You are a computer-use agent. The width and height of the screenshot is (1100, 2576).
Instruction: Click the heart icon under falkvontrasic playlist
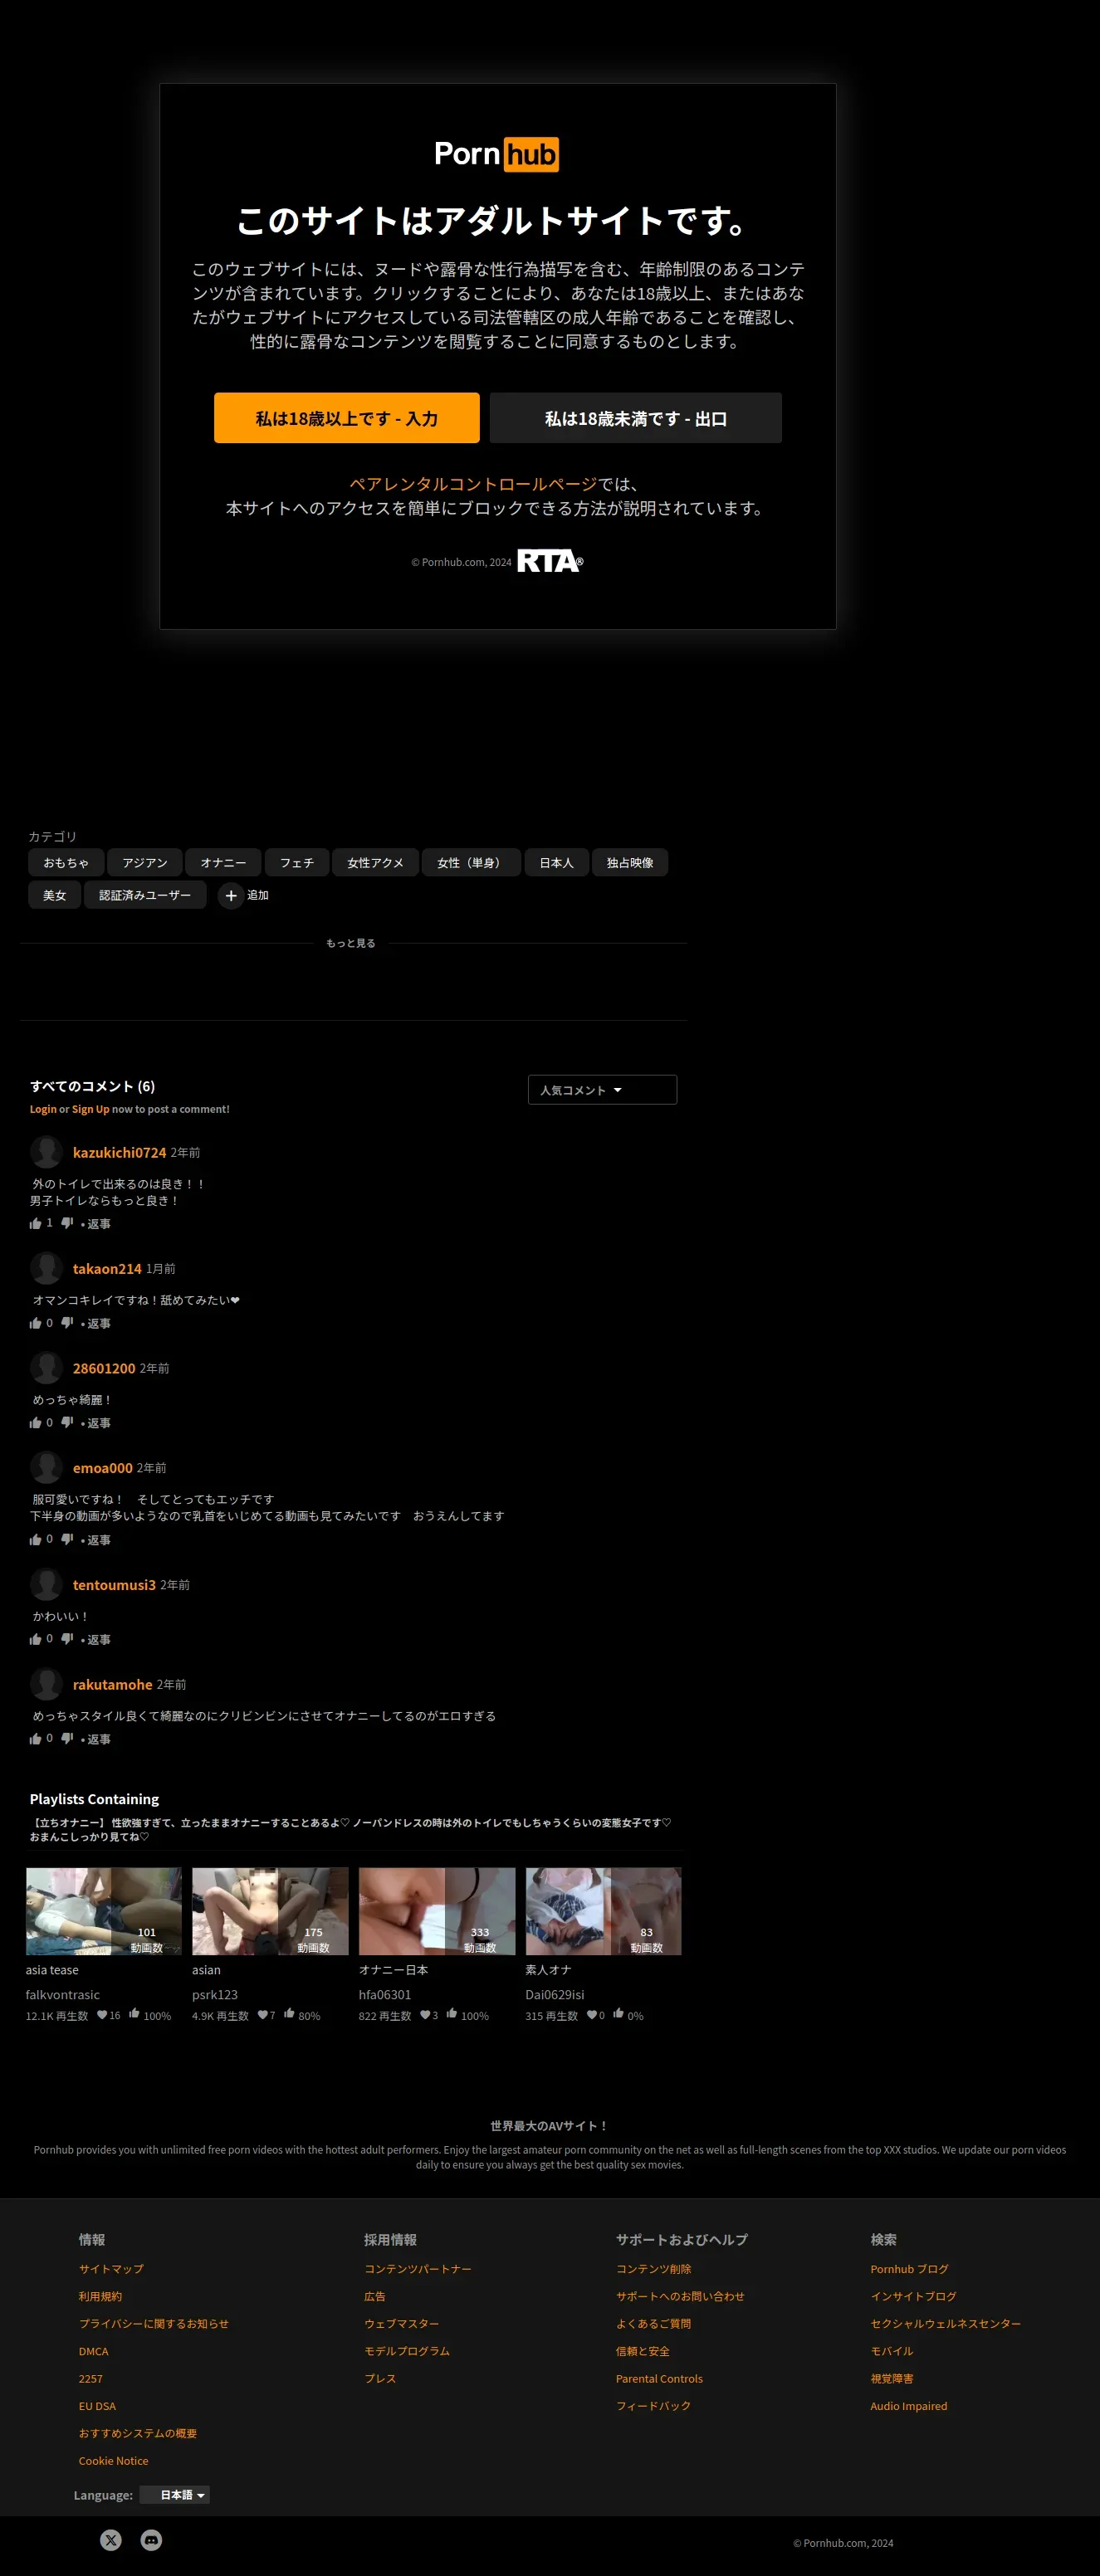click(102, 2015)
